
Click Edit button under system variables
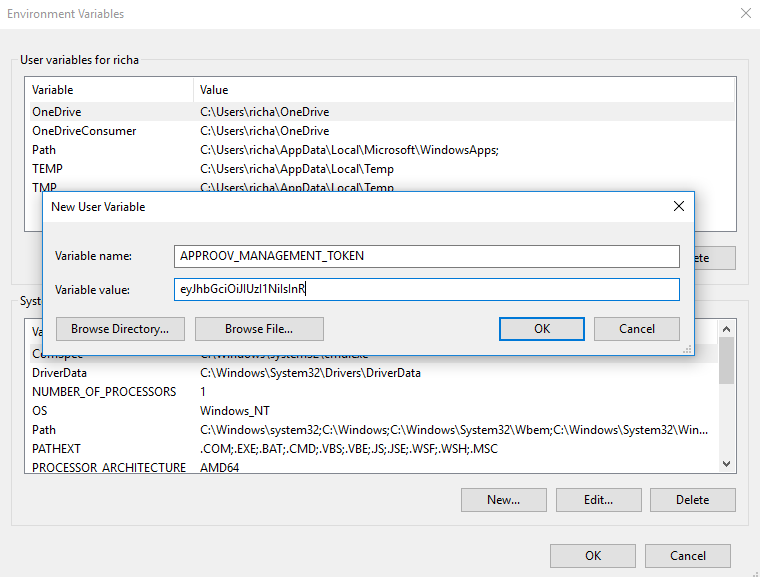tap(598, 499)
